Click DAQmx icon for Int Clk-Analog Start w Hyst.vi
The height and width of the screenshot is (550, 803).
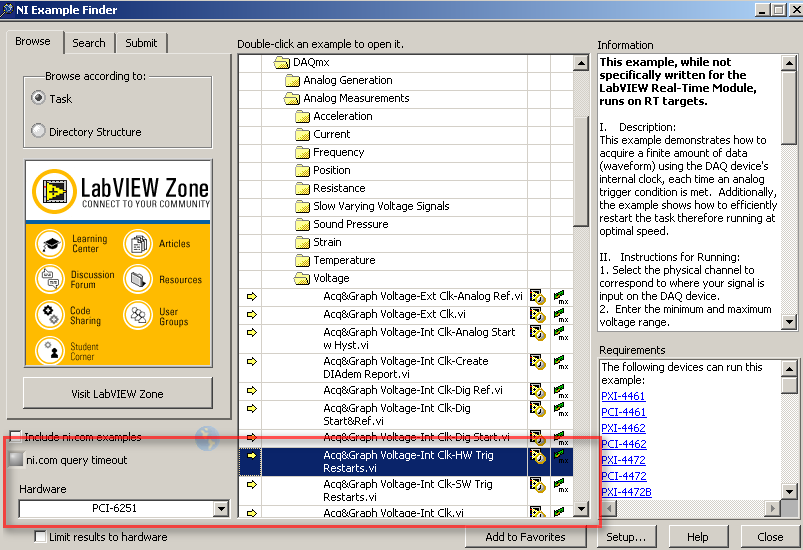[561, 333]
